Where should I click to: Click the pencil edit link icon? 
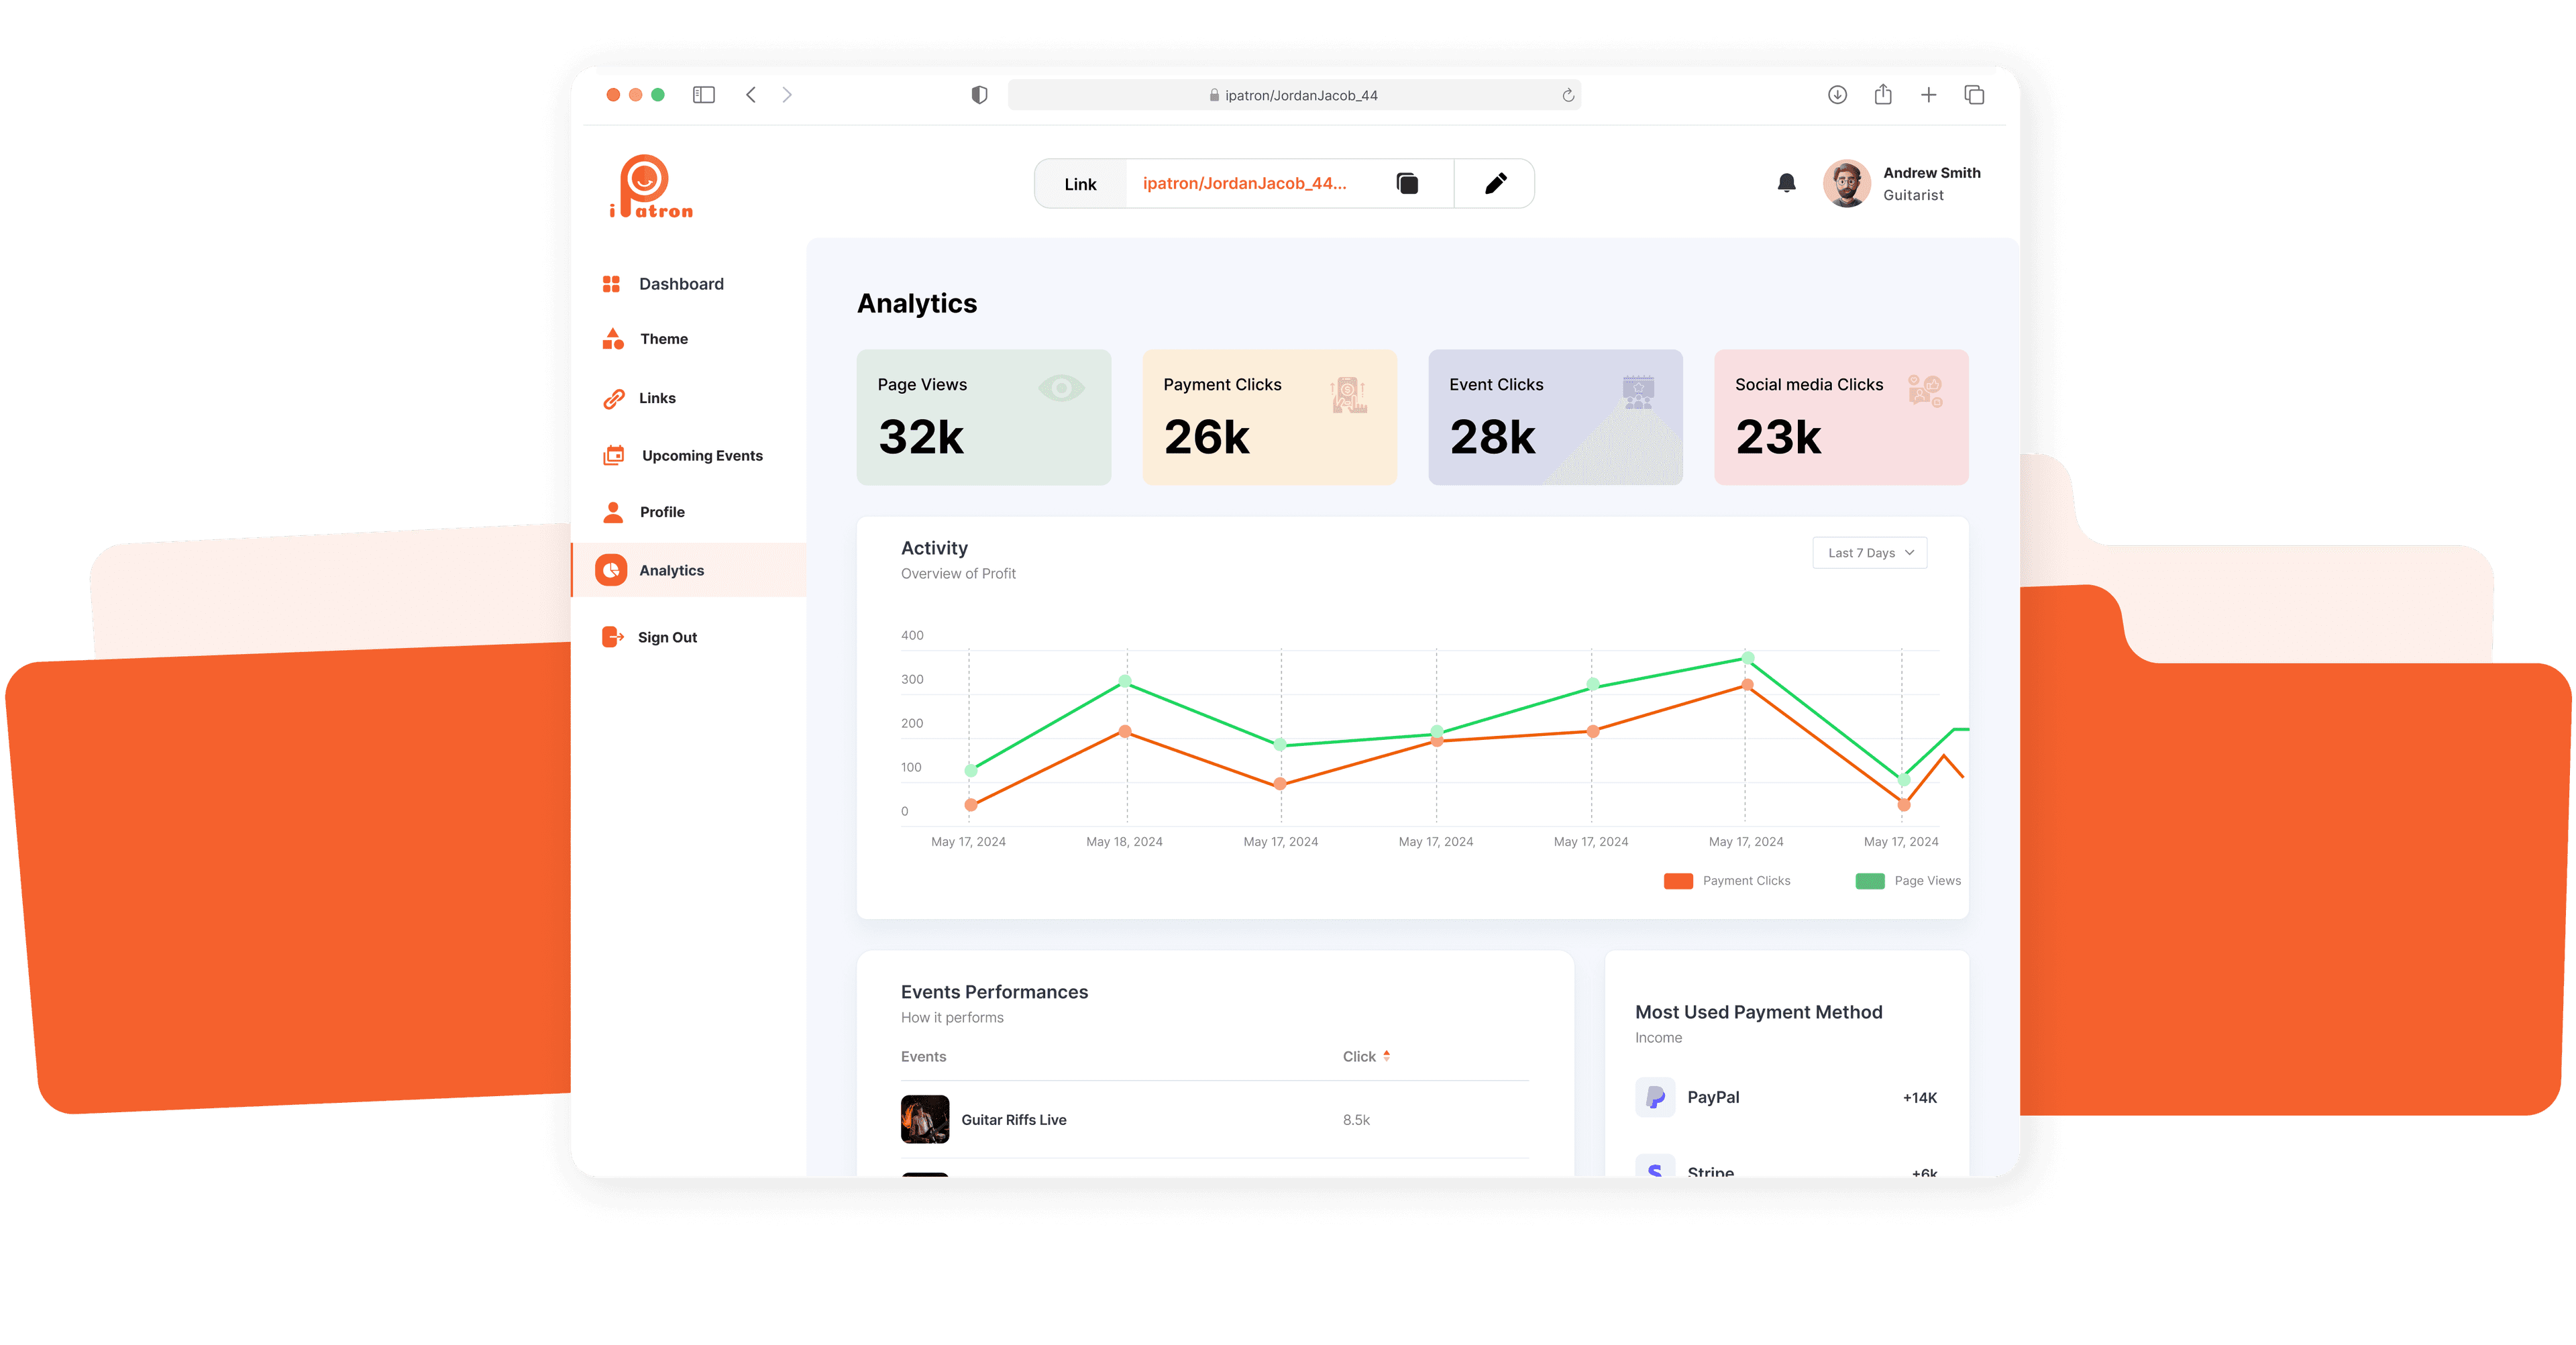[1495, 184]
